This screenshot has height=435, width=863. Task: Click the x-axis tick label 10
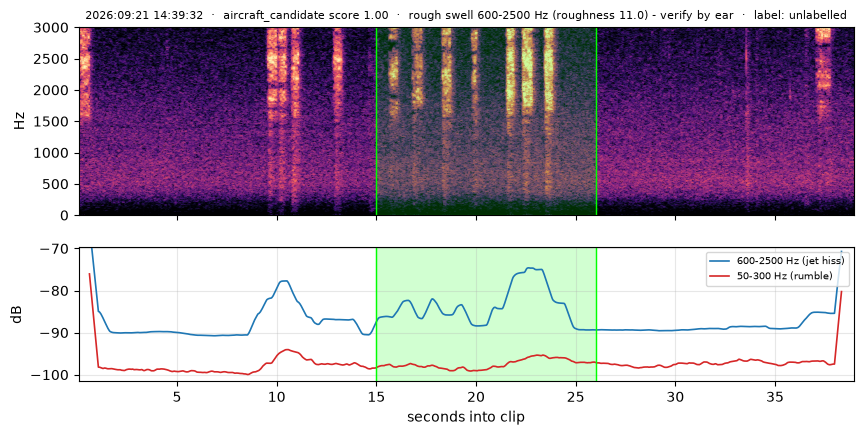pos(277,396)
